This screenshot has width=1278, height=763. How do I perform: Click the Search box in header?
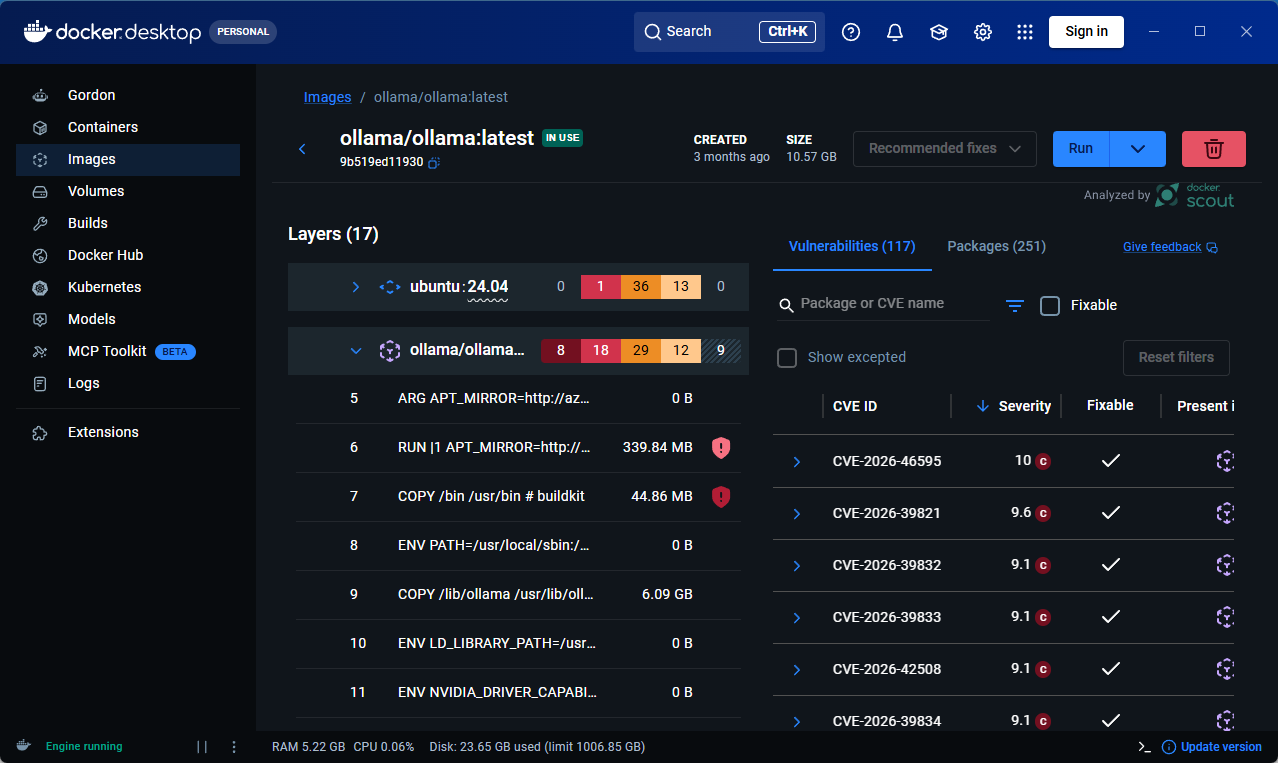[729, 32]
